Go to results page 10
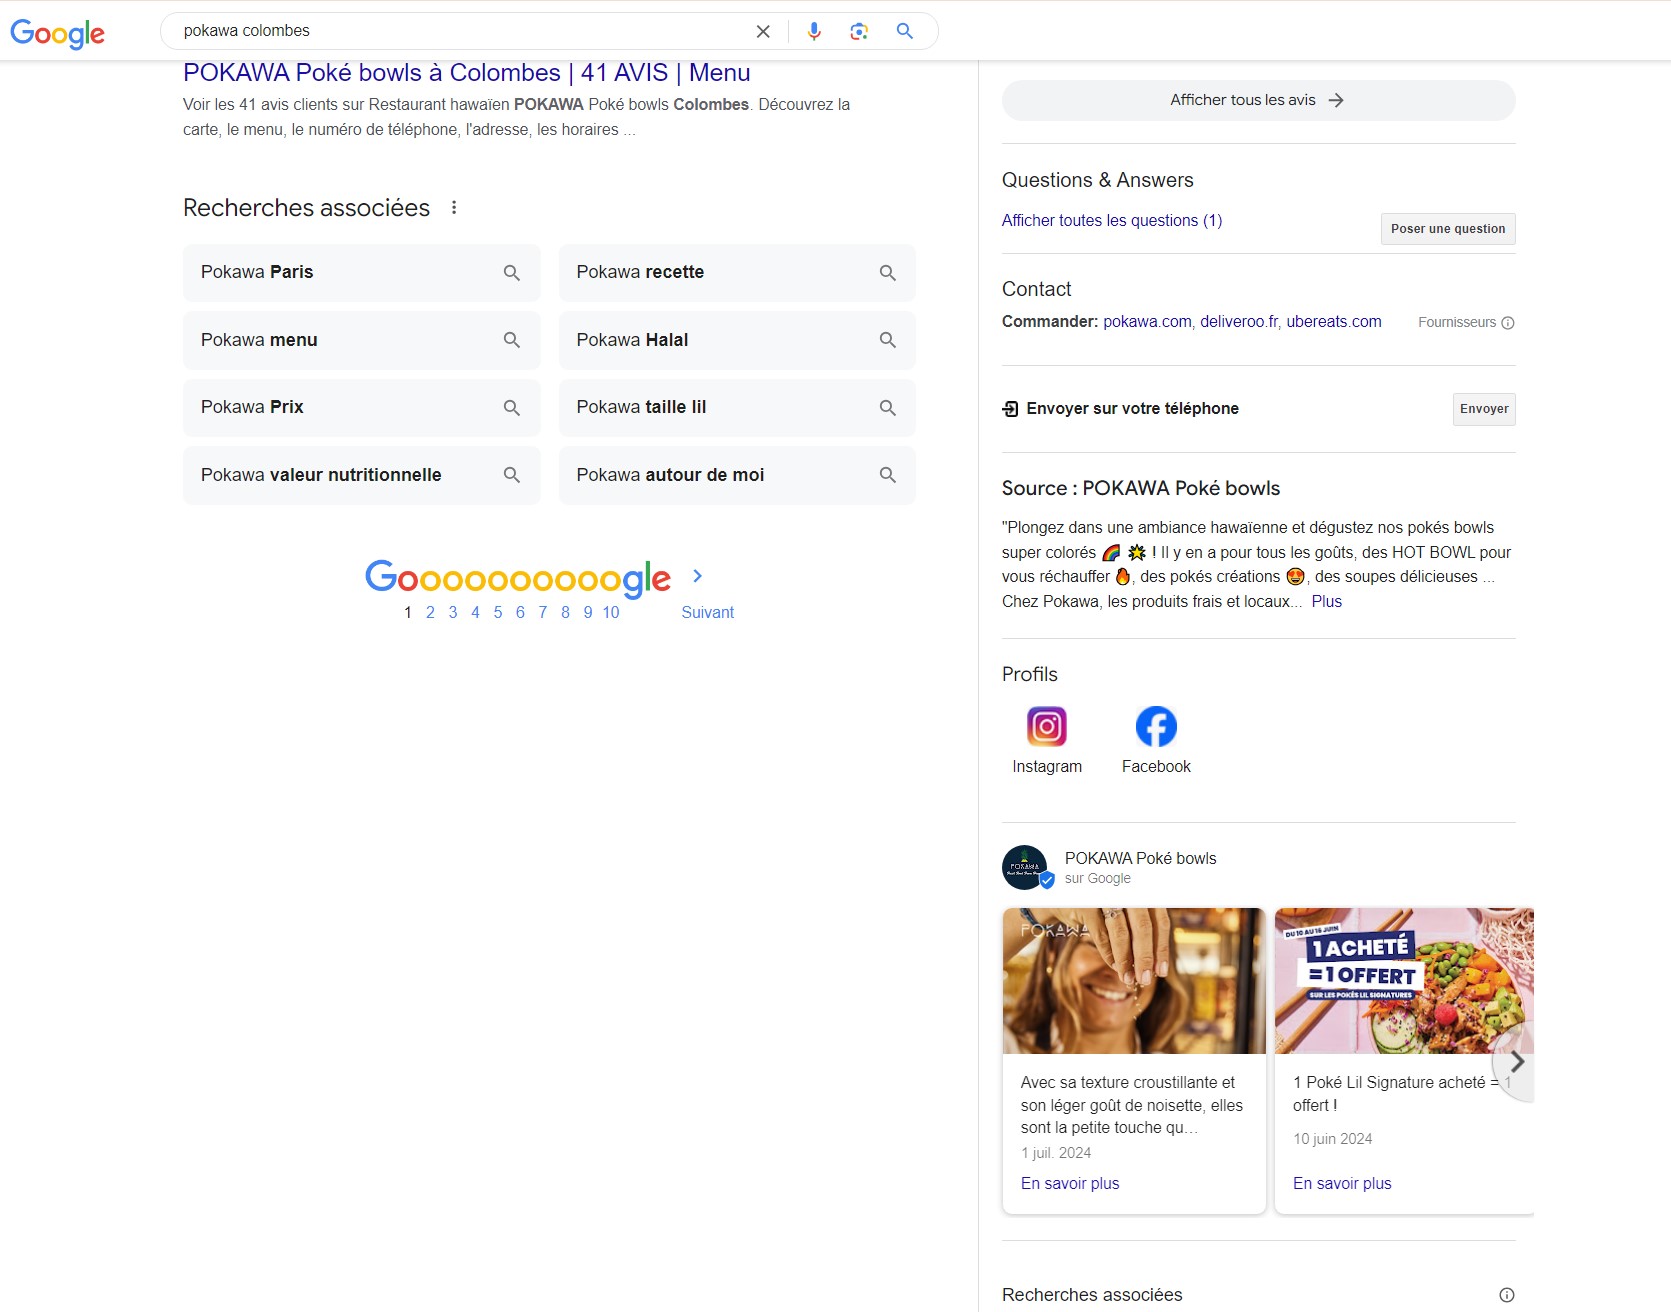 (x=611, y=612)
